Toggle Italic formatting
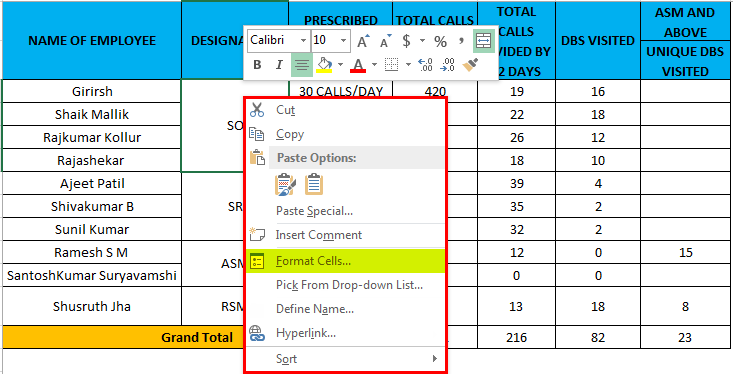Screen dimensions: 733x374 (279, 65)
